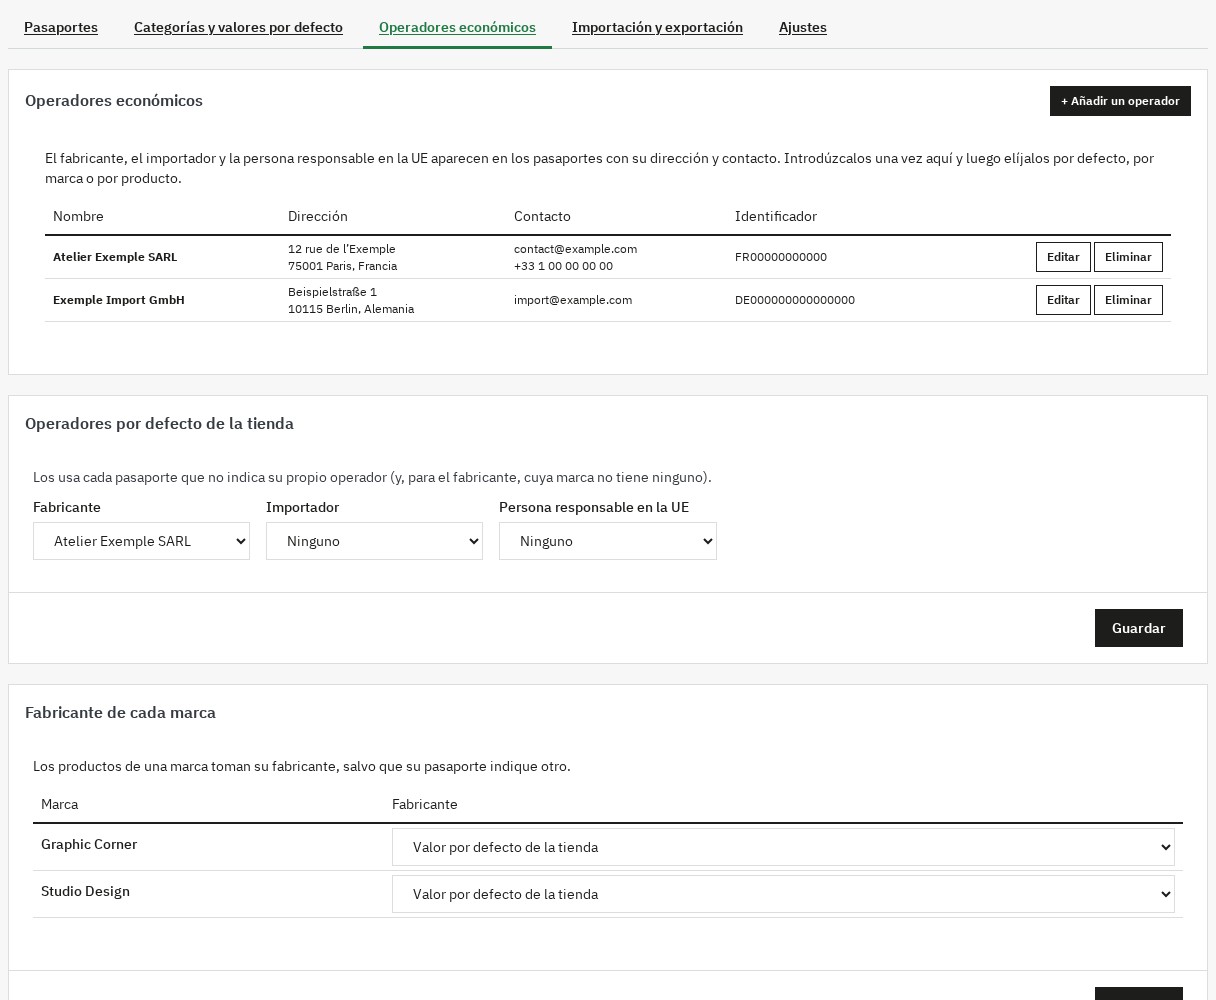Click the Contacto column header

click(x=542, y=216)
